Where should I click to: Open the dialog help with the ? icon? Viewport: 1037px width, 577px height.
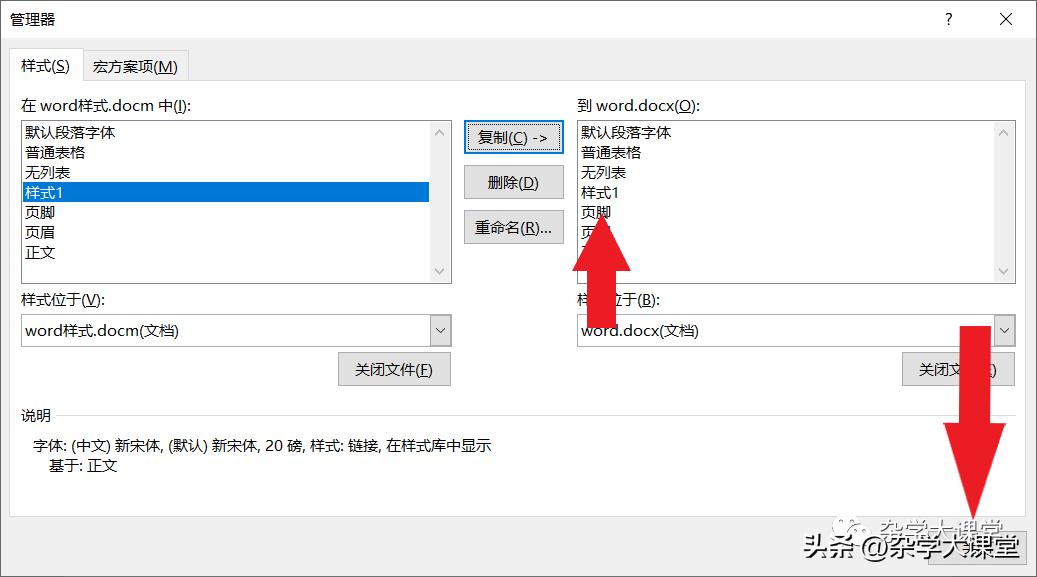948,19
